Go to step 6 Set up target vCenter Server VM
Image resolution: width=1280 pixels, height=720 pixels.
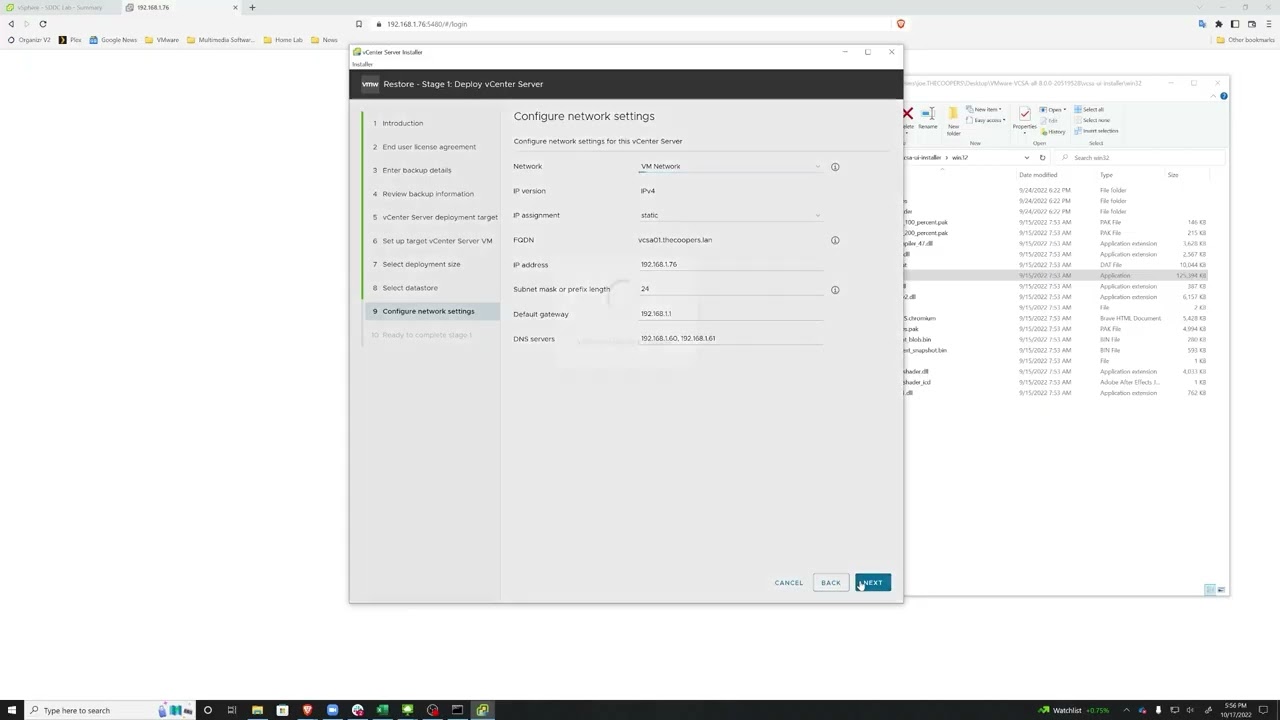tap(432, 241)
